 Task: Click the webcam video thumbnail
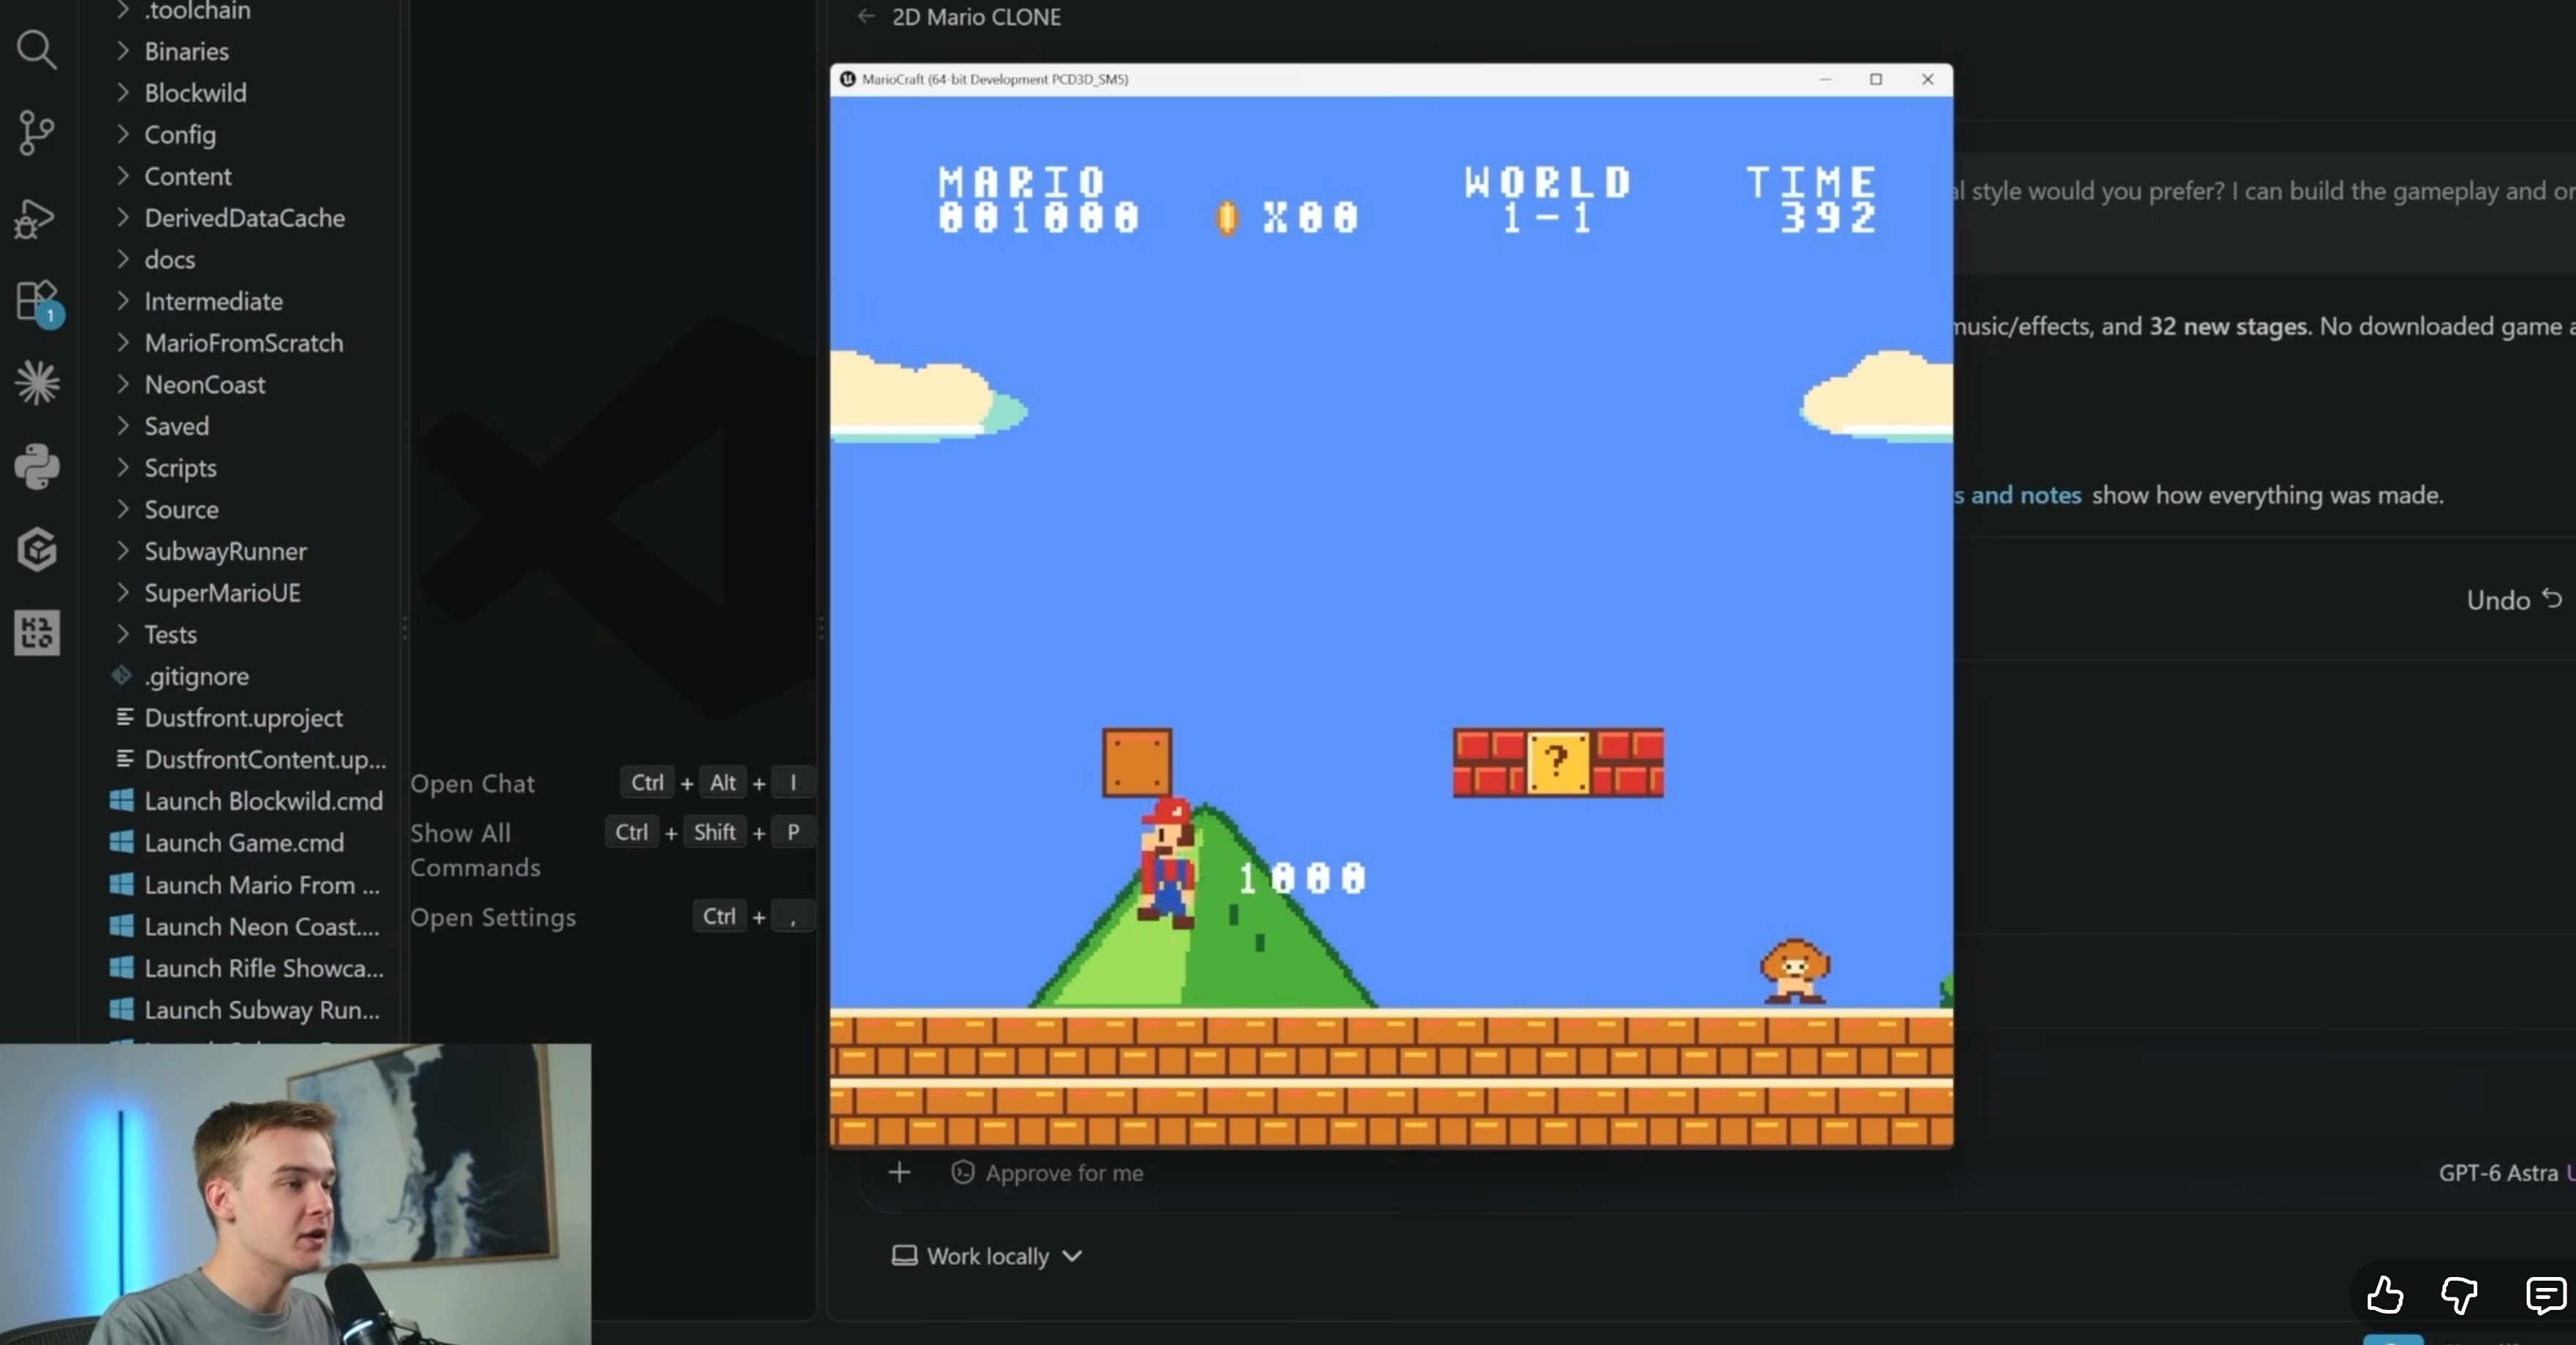(x=296, y=1194)
